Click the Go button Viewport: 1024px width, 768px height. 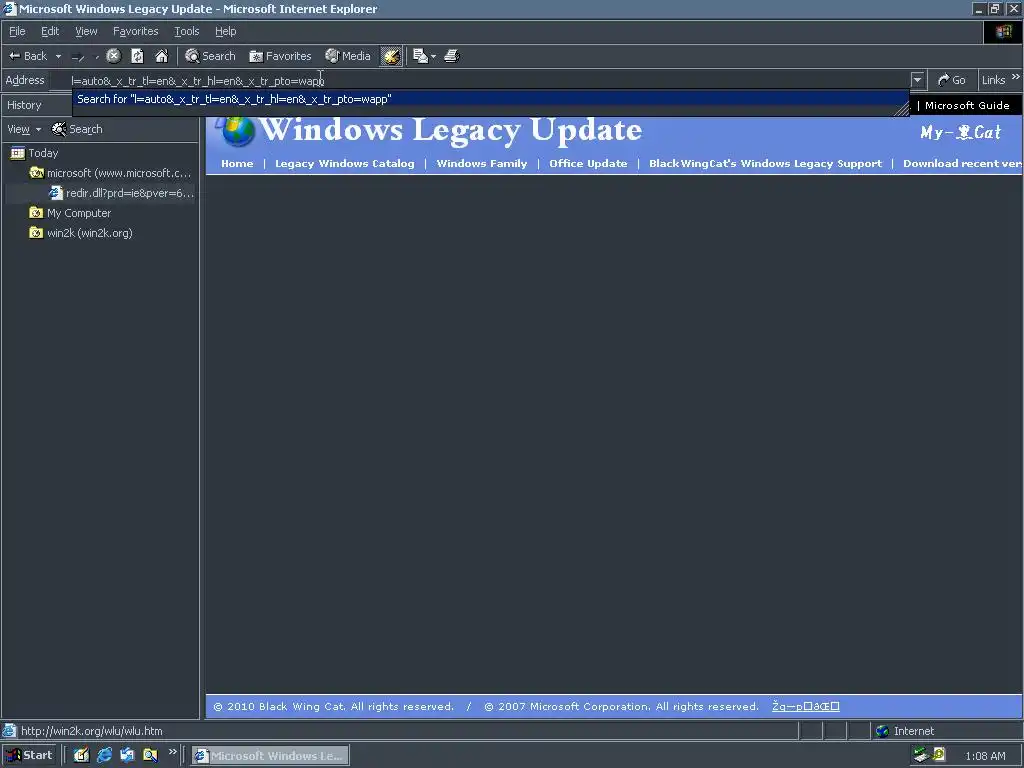951,80
